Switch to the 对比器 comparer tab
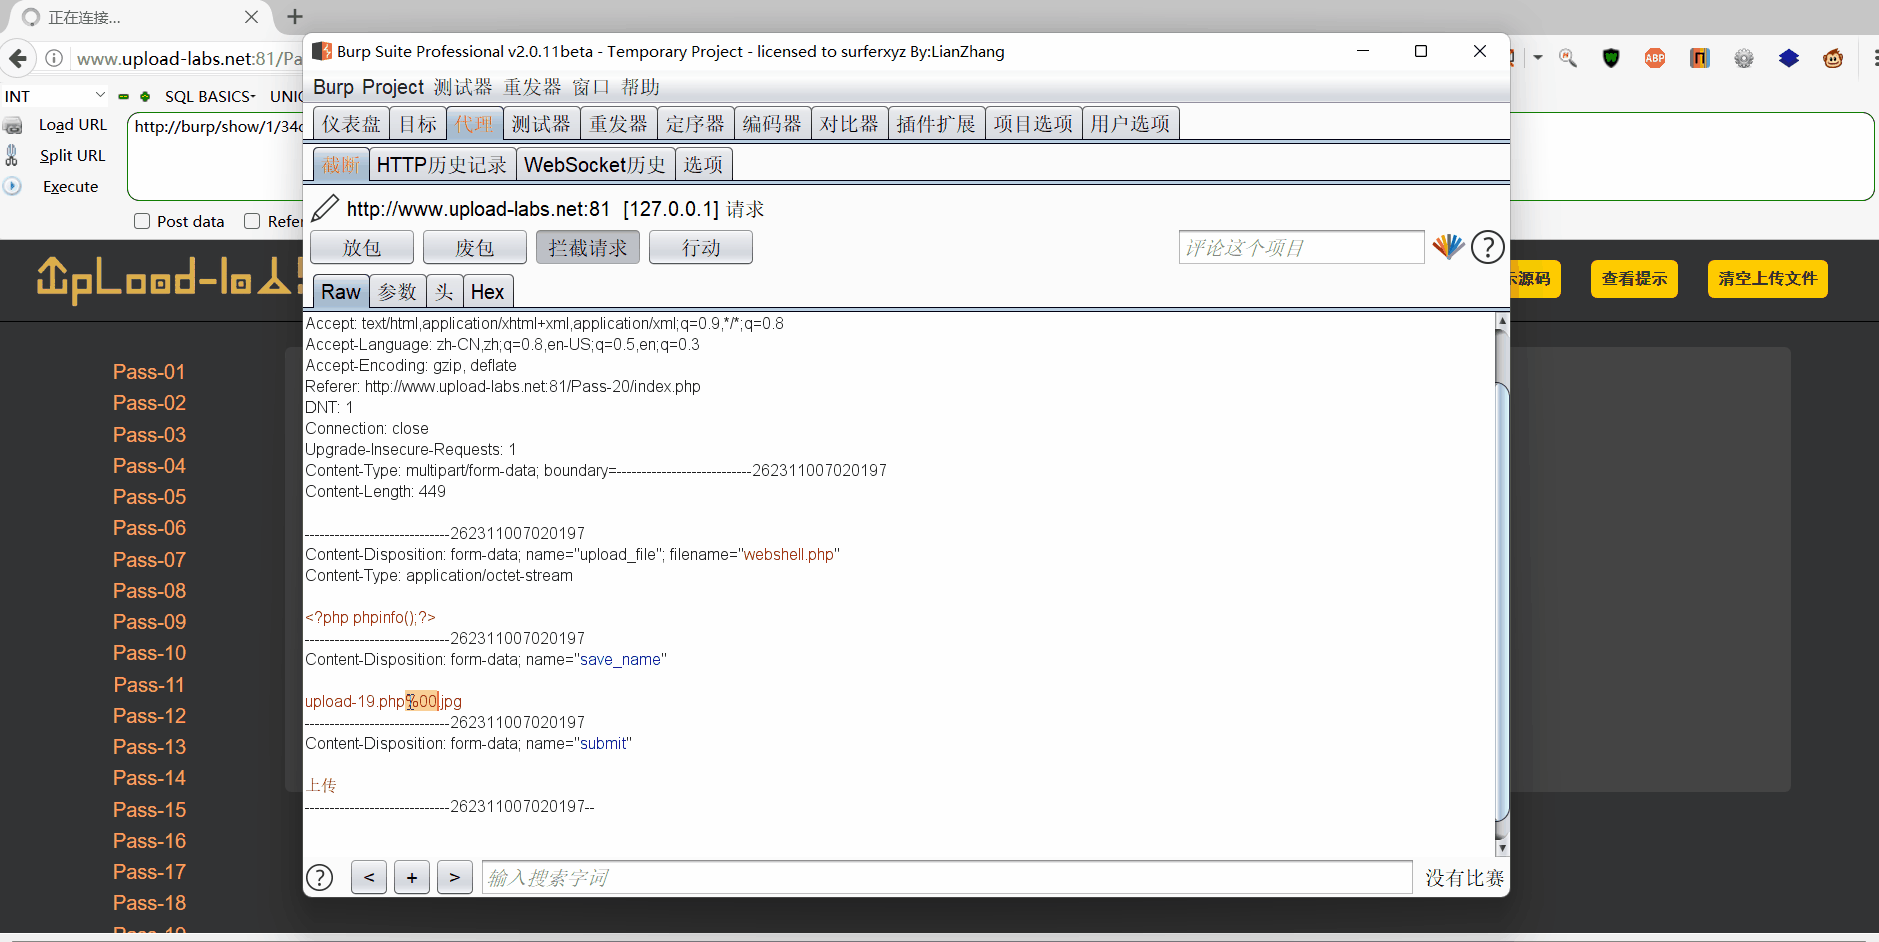The image size is (1879, 942). [x=849, y=124]
